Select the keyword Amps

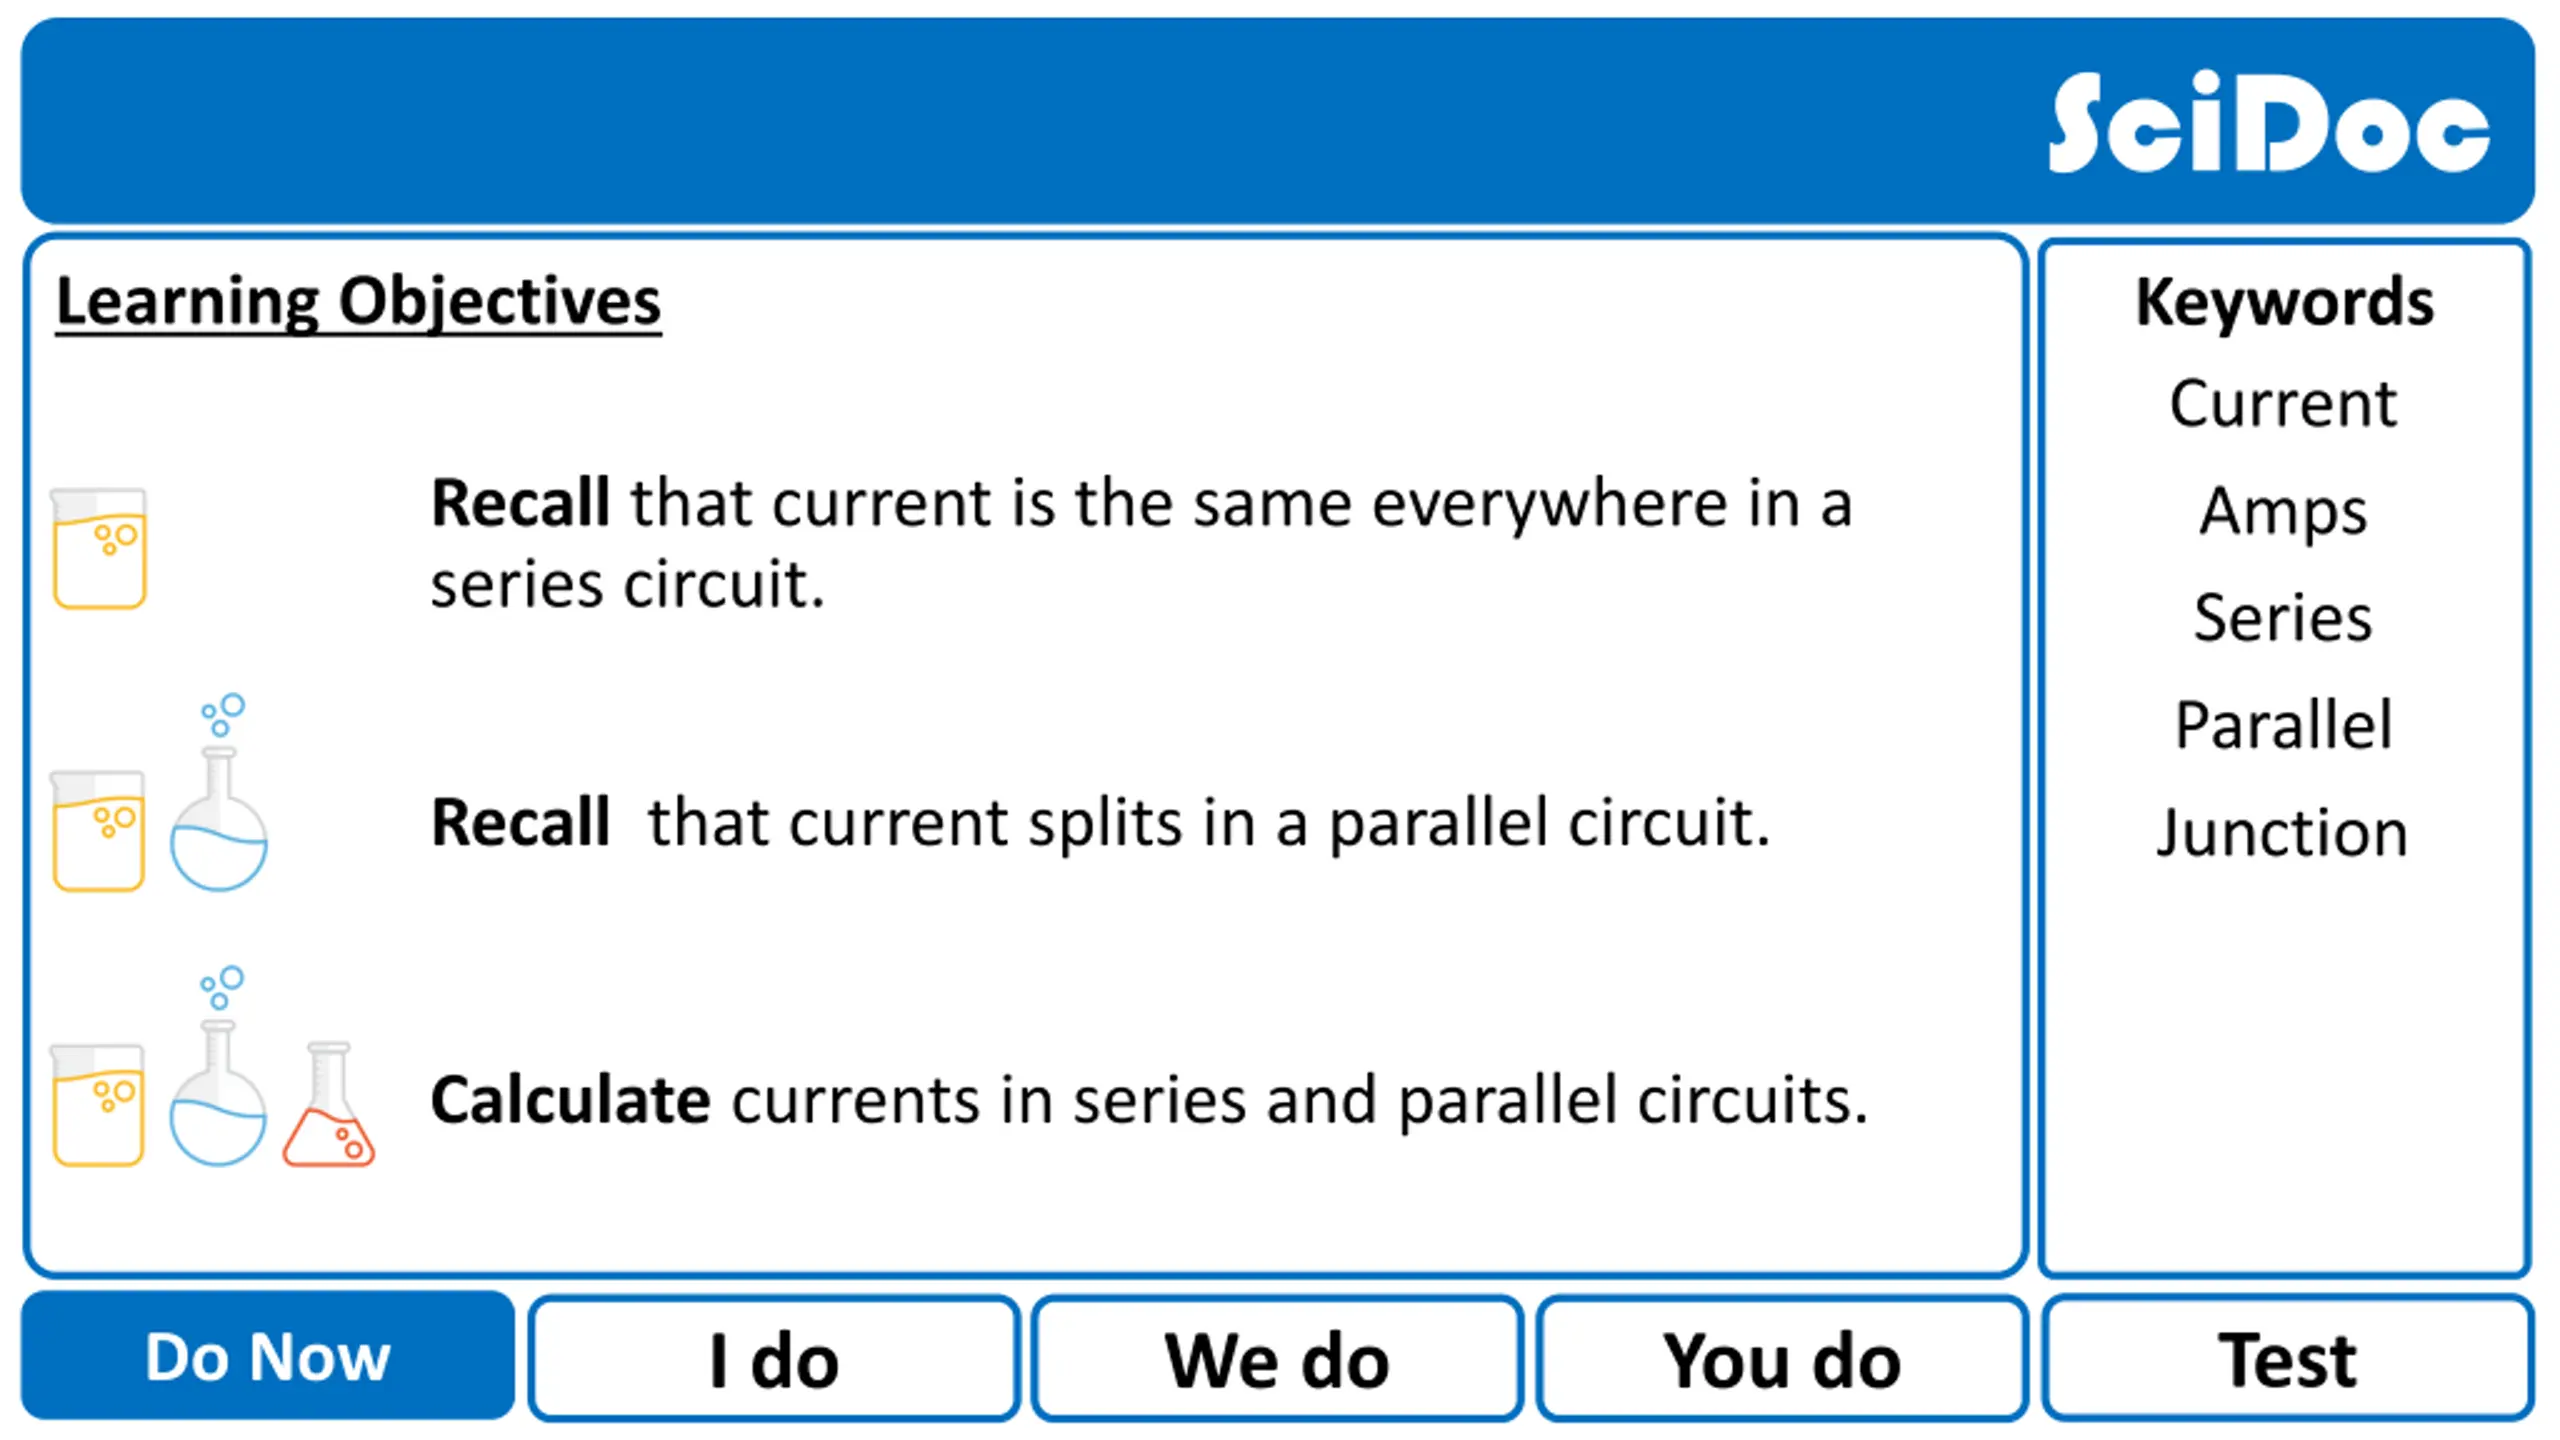click(2283, 511)
